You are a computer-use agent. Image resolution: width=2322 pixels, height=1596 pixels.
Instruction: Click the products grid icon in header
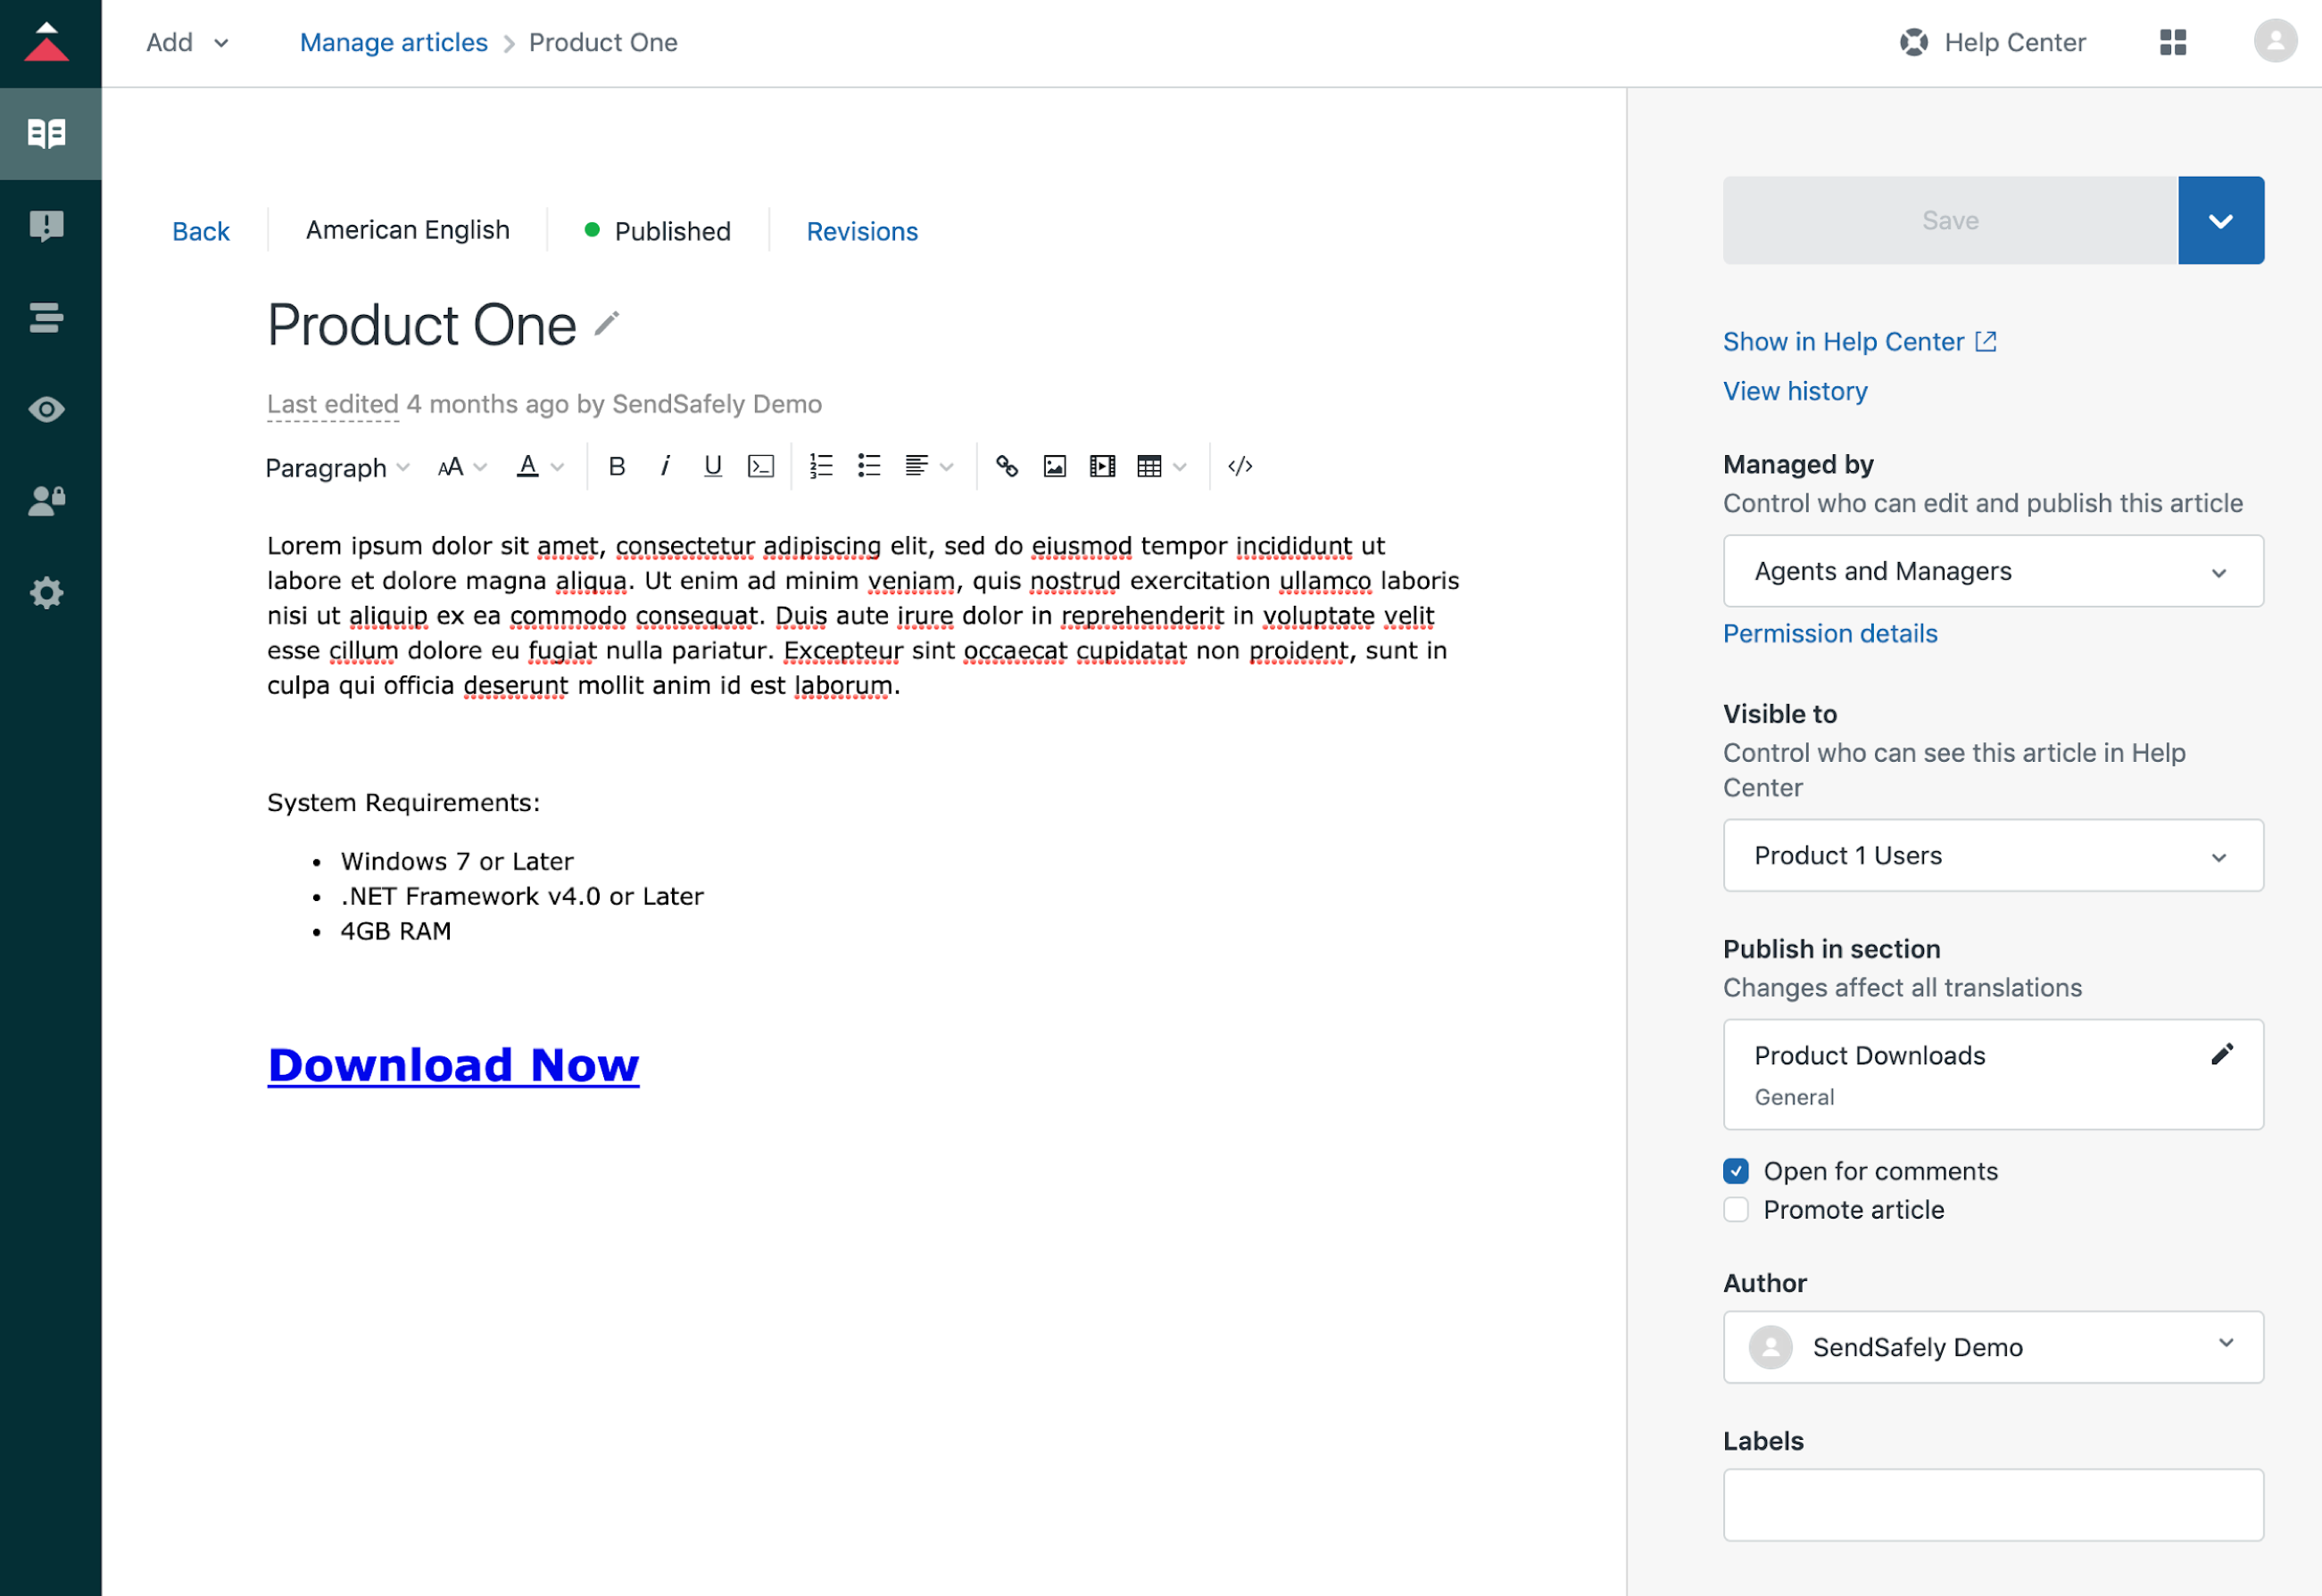(x=2172, y=42)
